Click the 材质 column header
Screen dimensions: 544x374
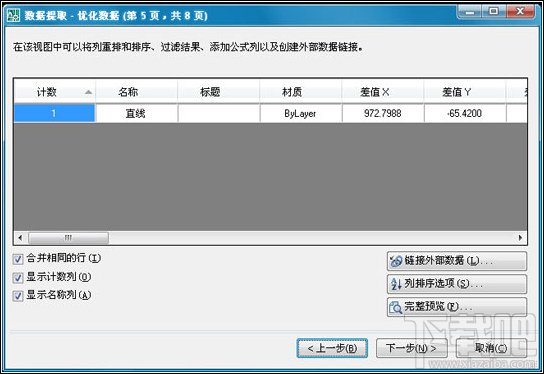300,92
